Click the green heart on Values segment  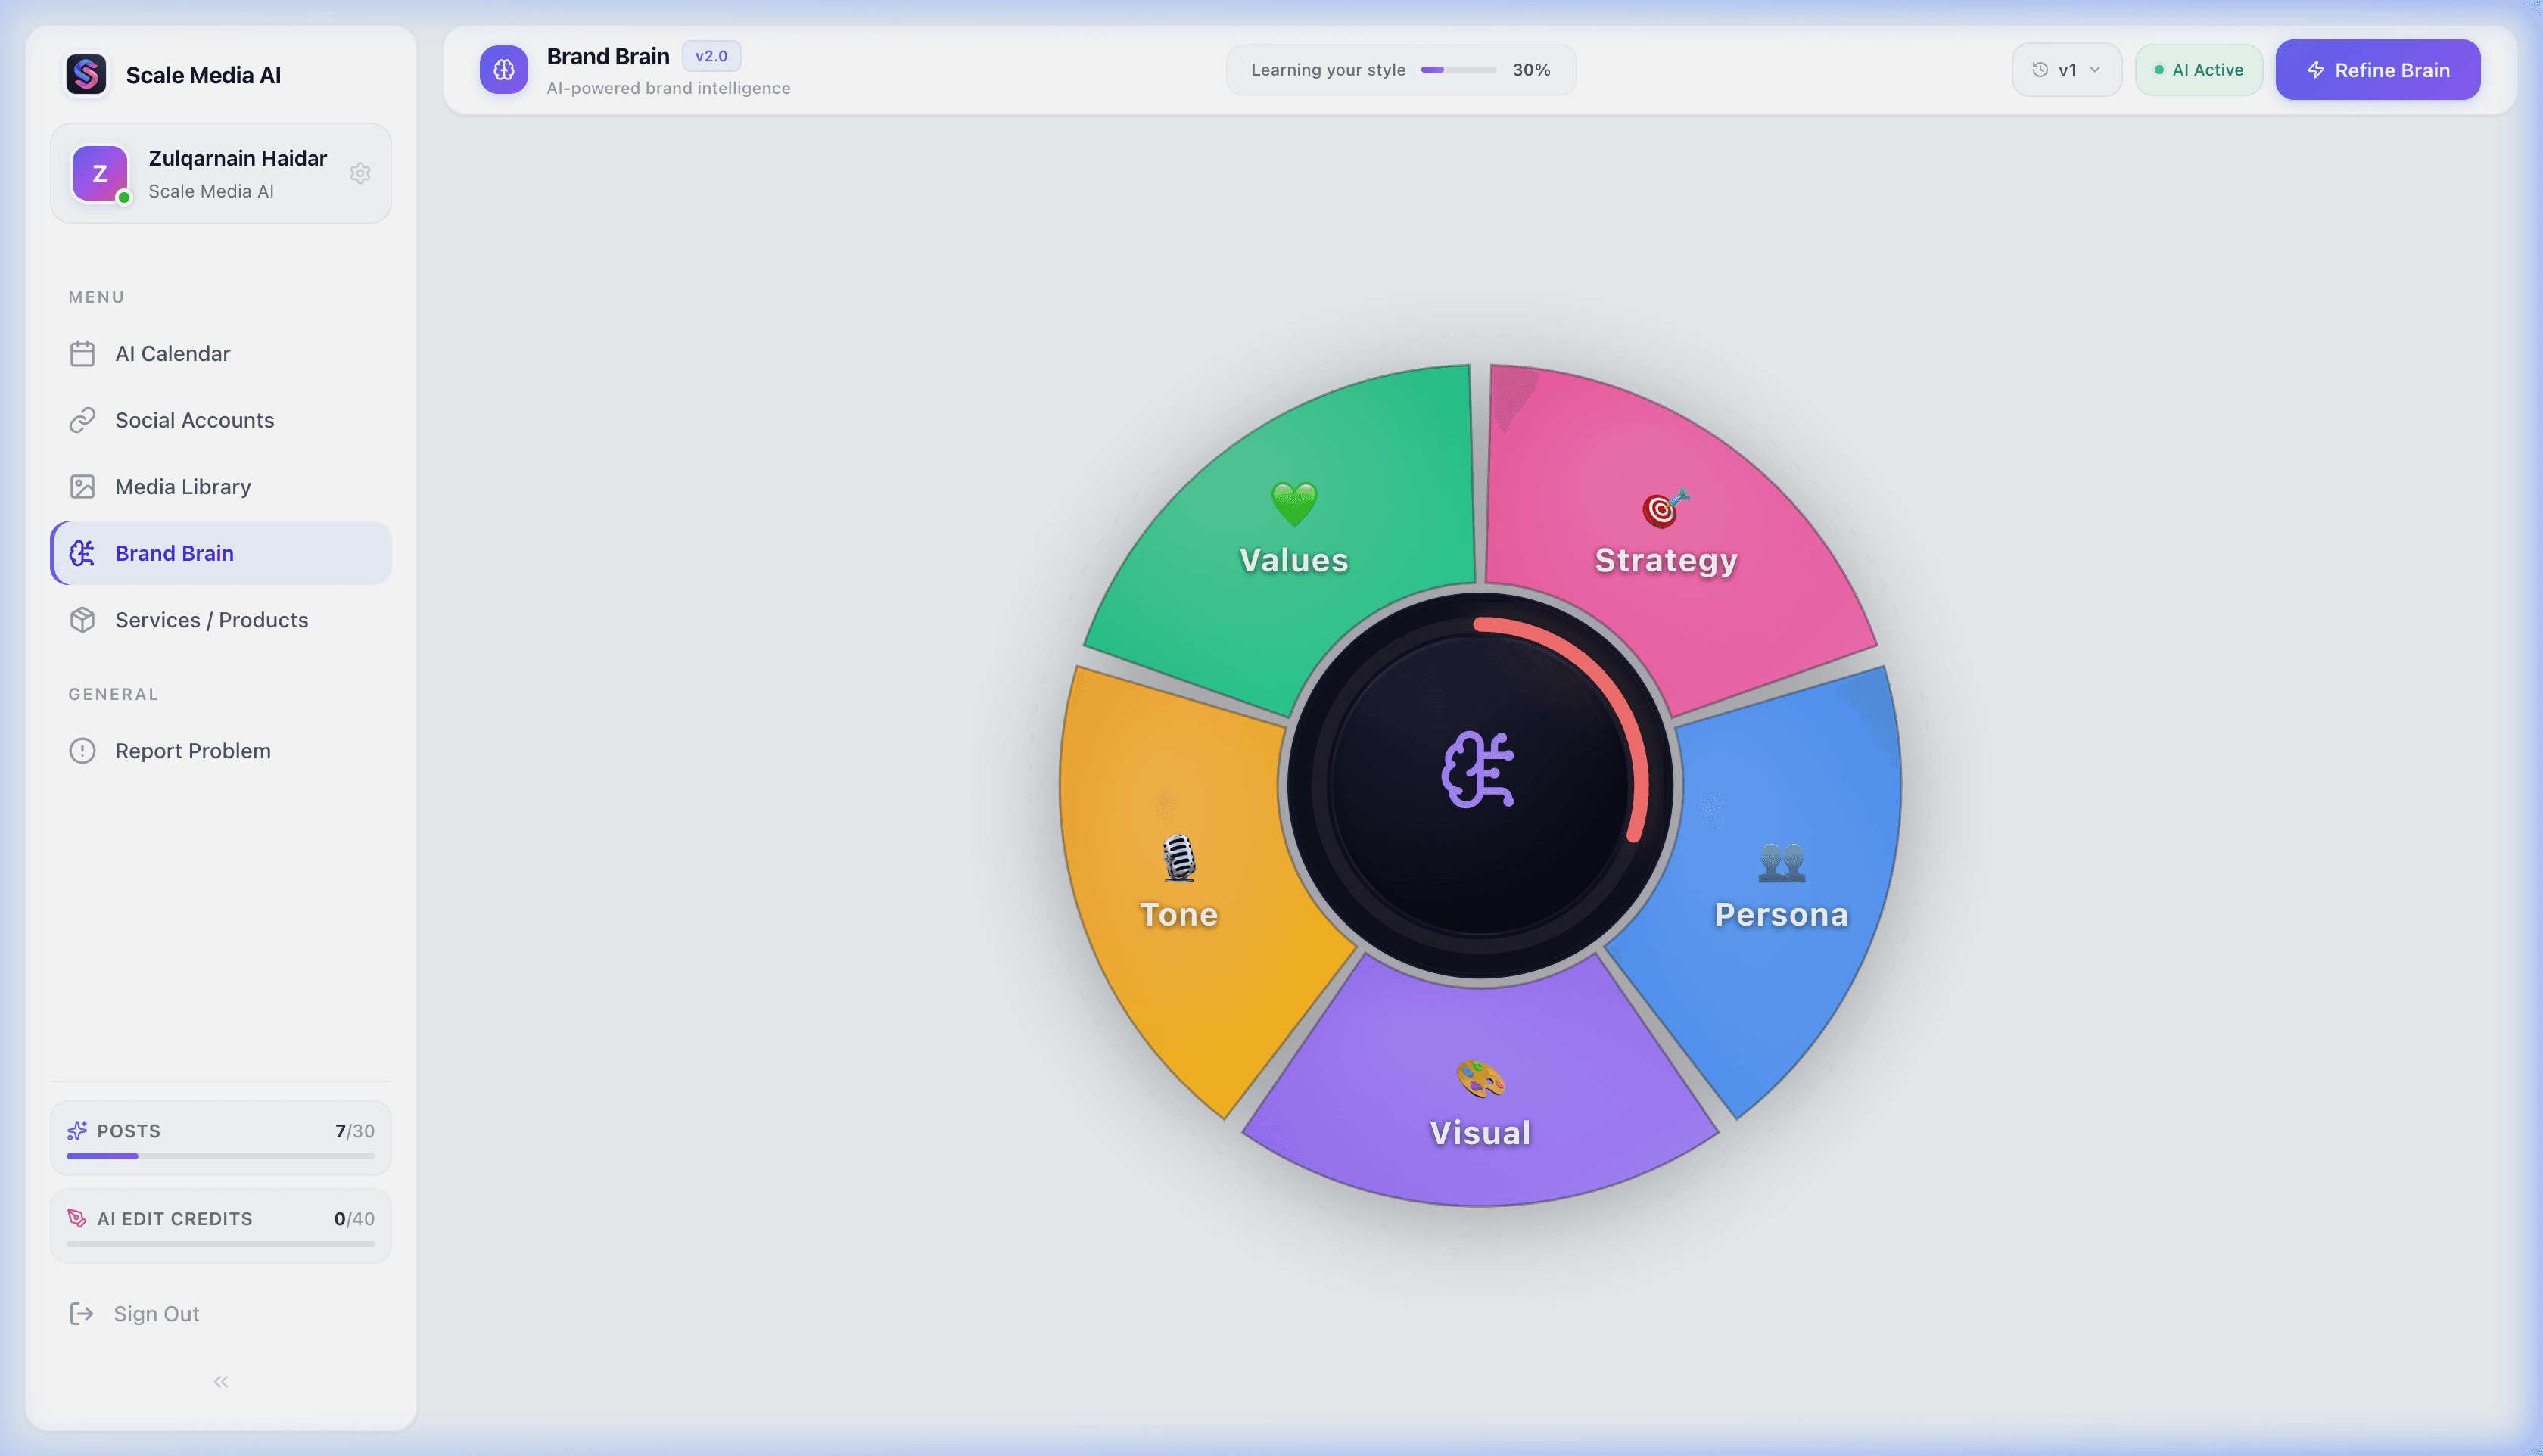(x=1293, y=503)
